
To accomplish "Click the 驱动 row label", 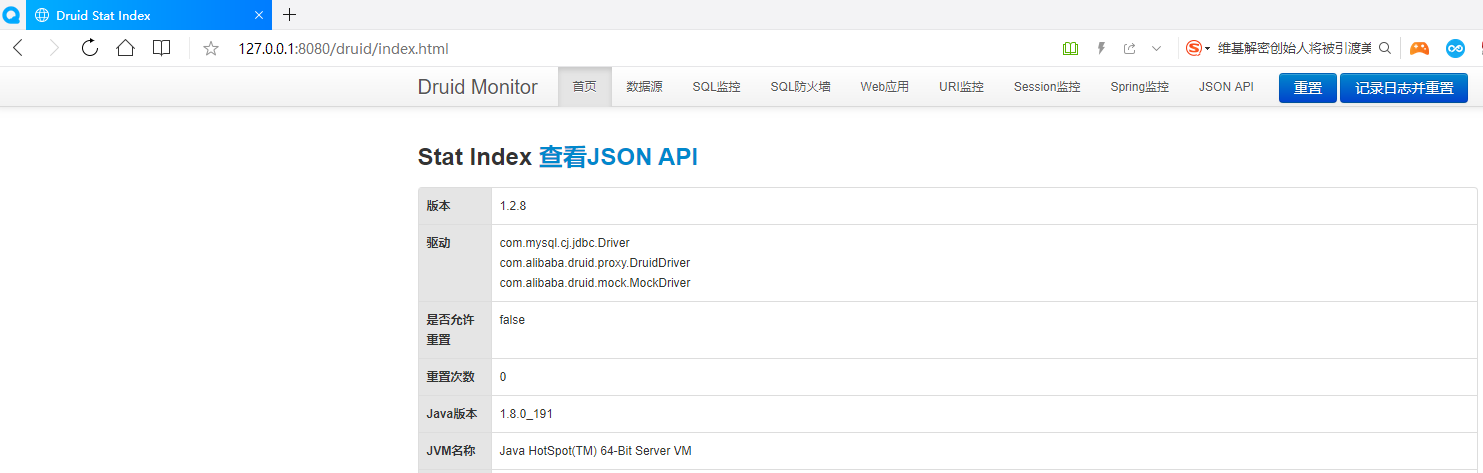I will coord(439,243).
